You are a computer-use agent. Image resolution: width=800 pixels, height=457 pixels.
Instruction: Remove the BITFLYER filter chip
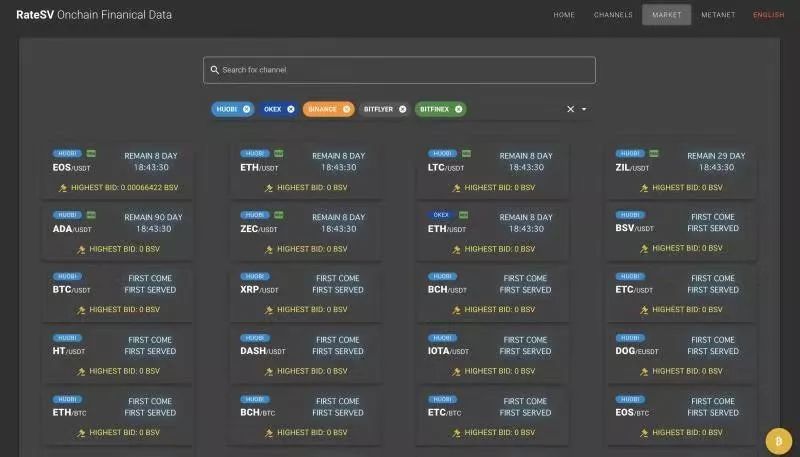point(402,109)
